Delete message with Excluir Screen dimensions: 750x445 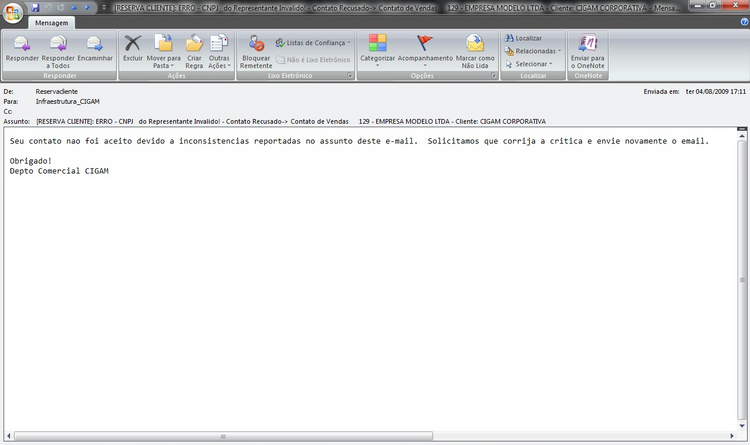tap(133, 49)
